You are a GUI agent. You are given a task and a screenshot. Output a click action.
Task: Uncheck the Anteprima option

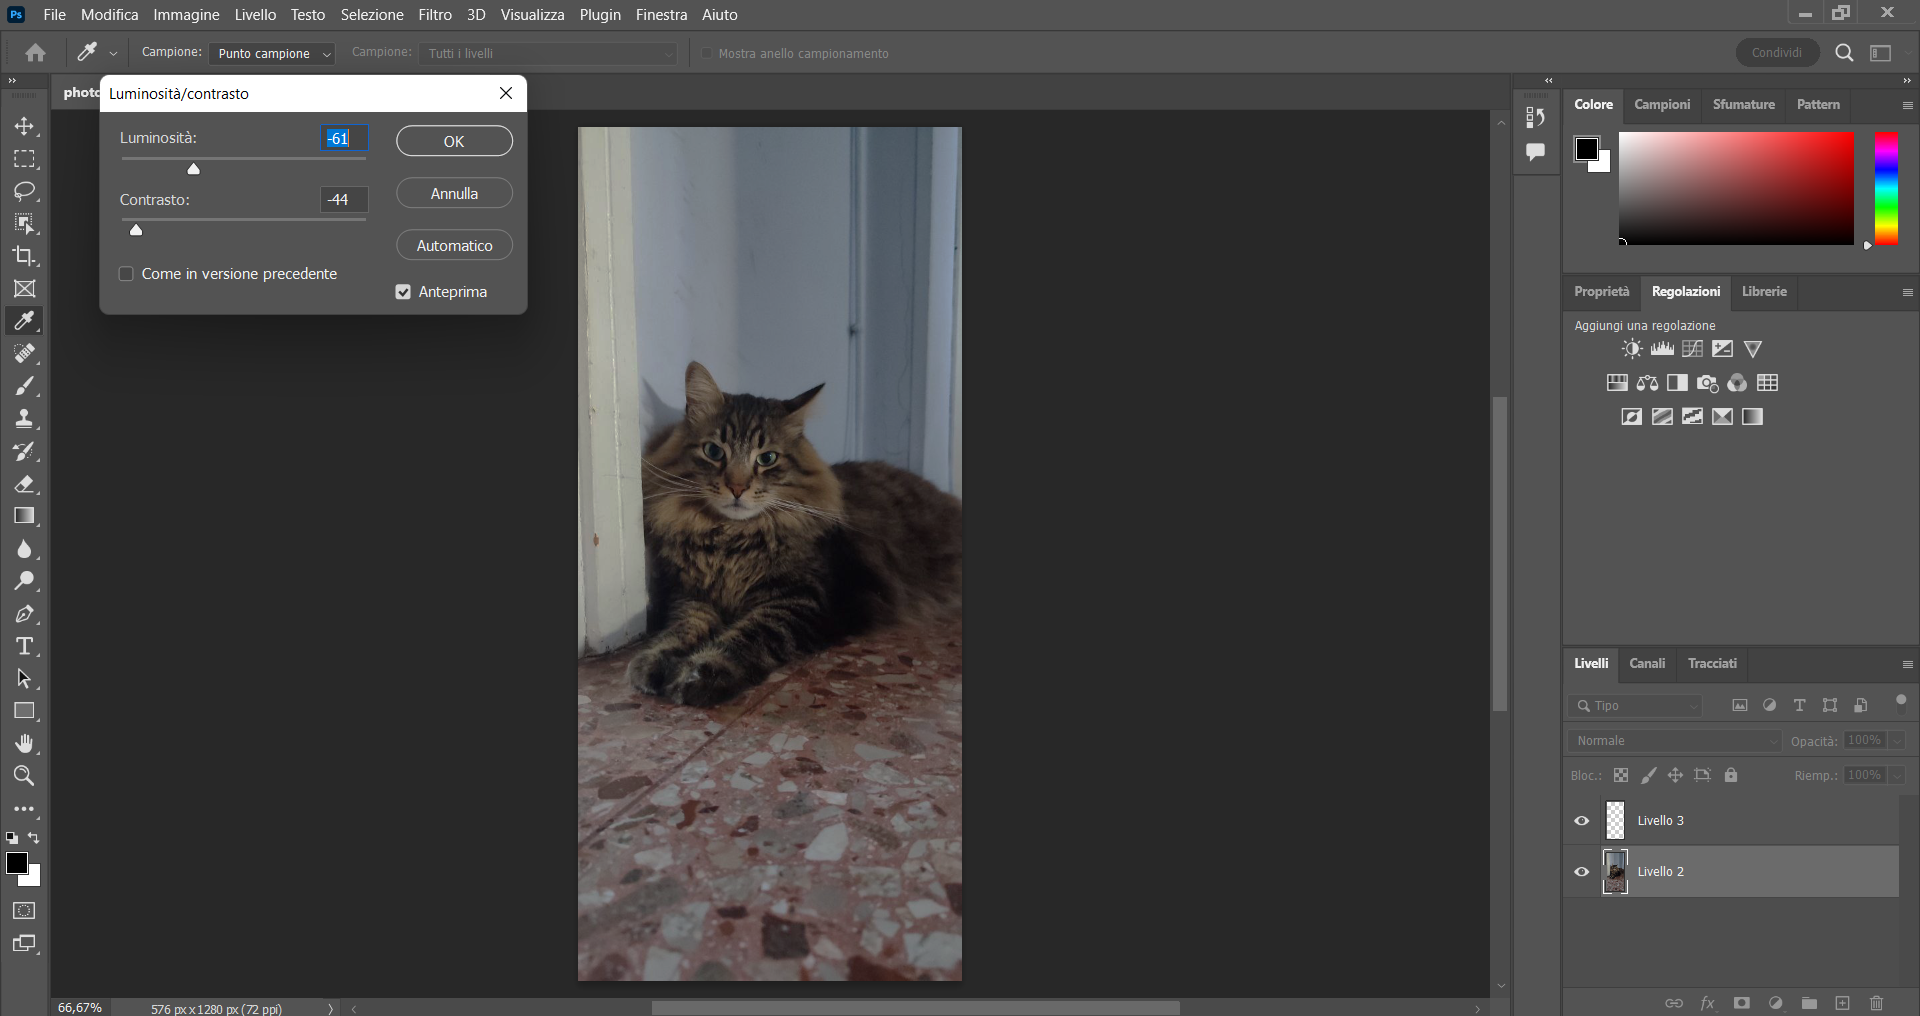(x=403, y=291)
